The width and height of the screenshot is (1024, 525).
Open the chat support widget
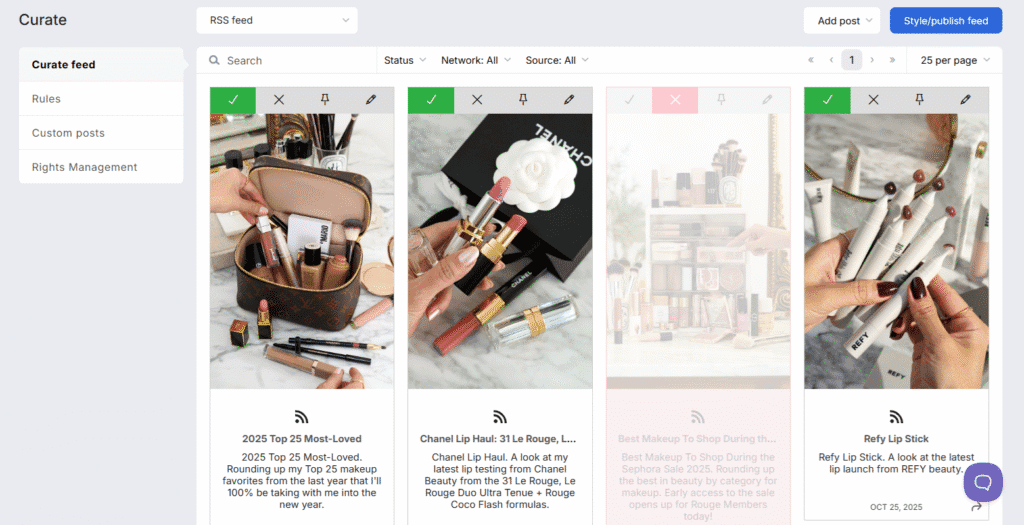coord(983,483)
